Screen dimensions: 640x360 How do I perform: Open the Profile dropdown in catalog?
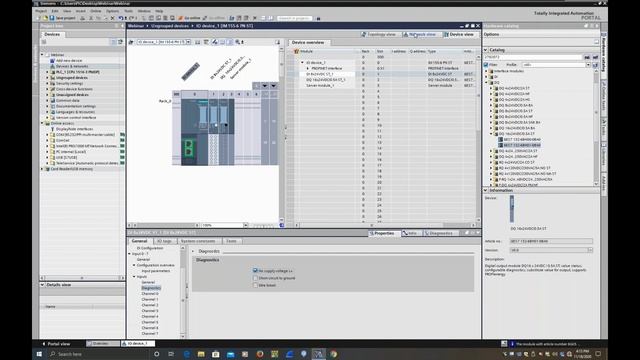(588, 65)
